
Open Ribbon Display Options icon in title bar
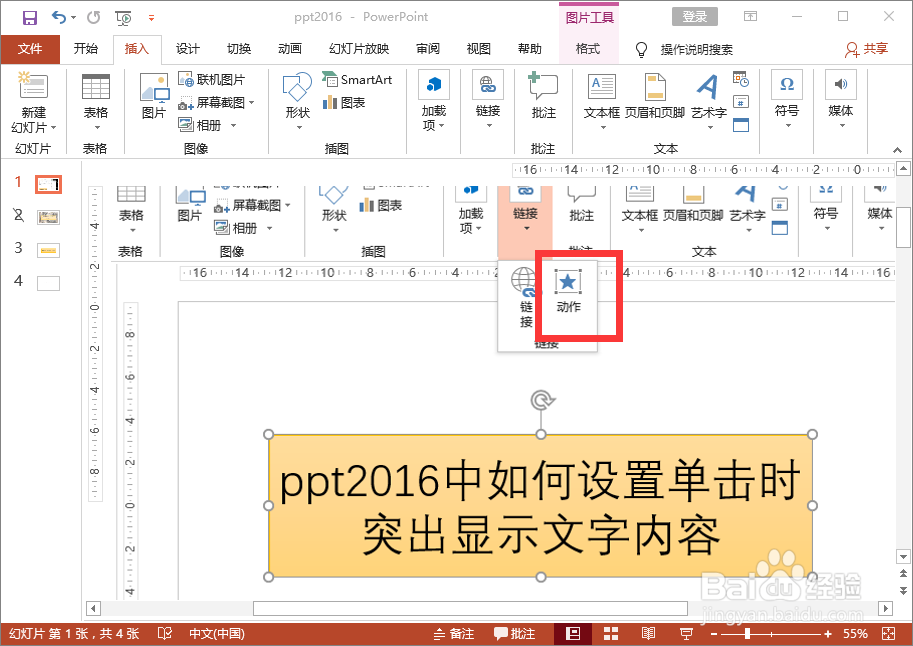[751, 16]
